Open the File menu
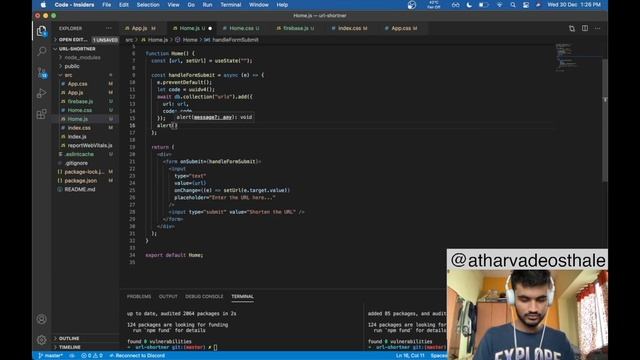 point(107,5)
